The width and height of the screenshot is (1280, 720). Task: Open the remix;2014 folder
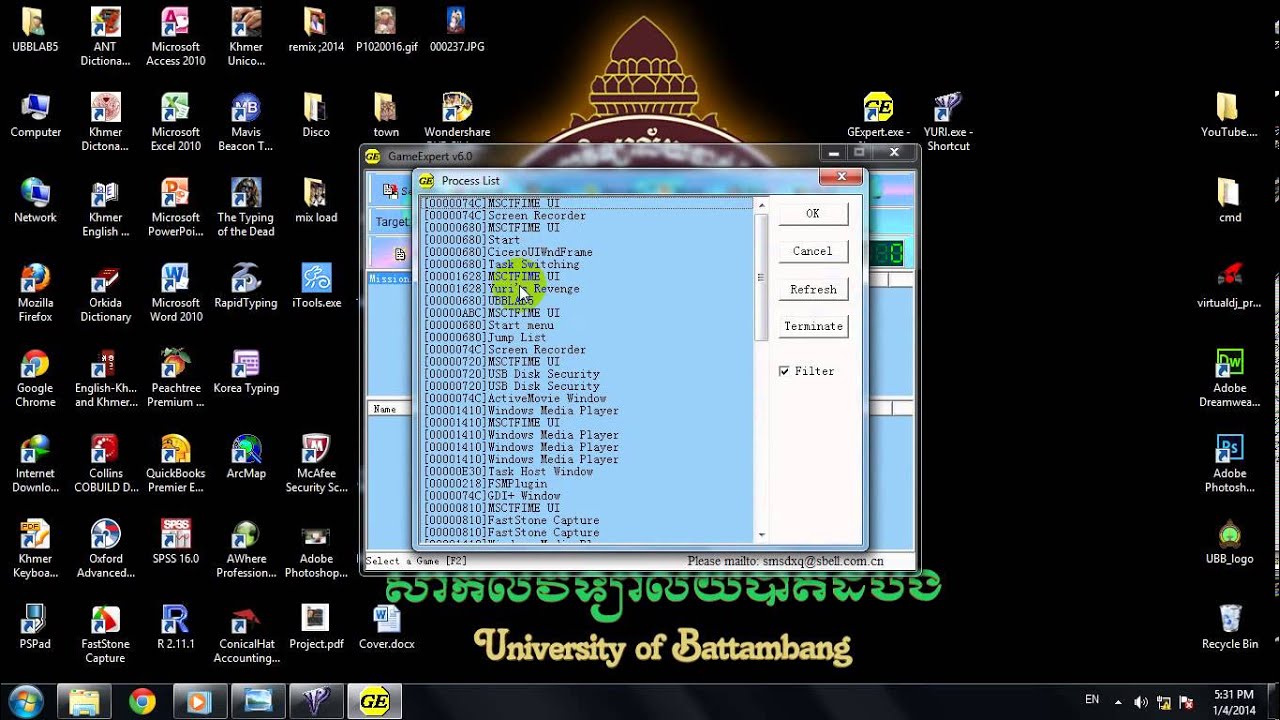[316, 30]
